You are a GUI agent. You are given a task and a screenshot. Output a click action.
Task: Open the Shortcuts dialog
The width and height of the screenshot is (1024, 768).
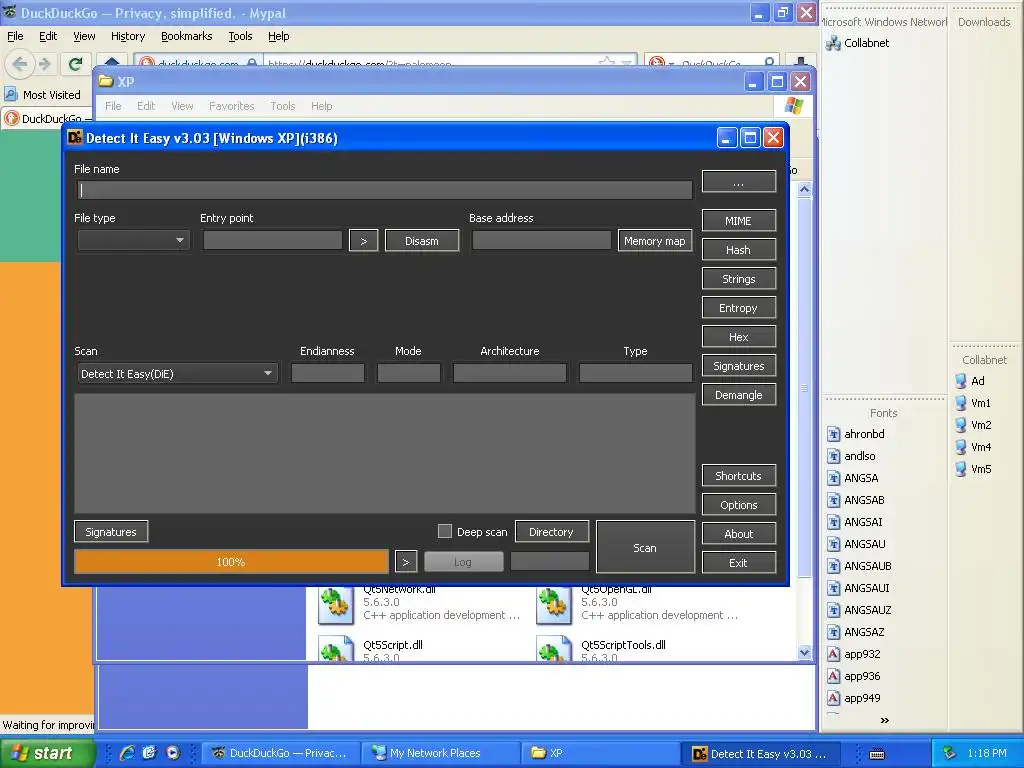739,475
